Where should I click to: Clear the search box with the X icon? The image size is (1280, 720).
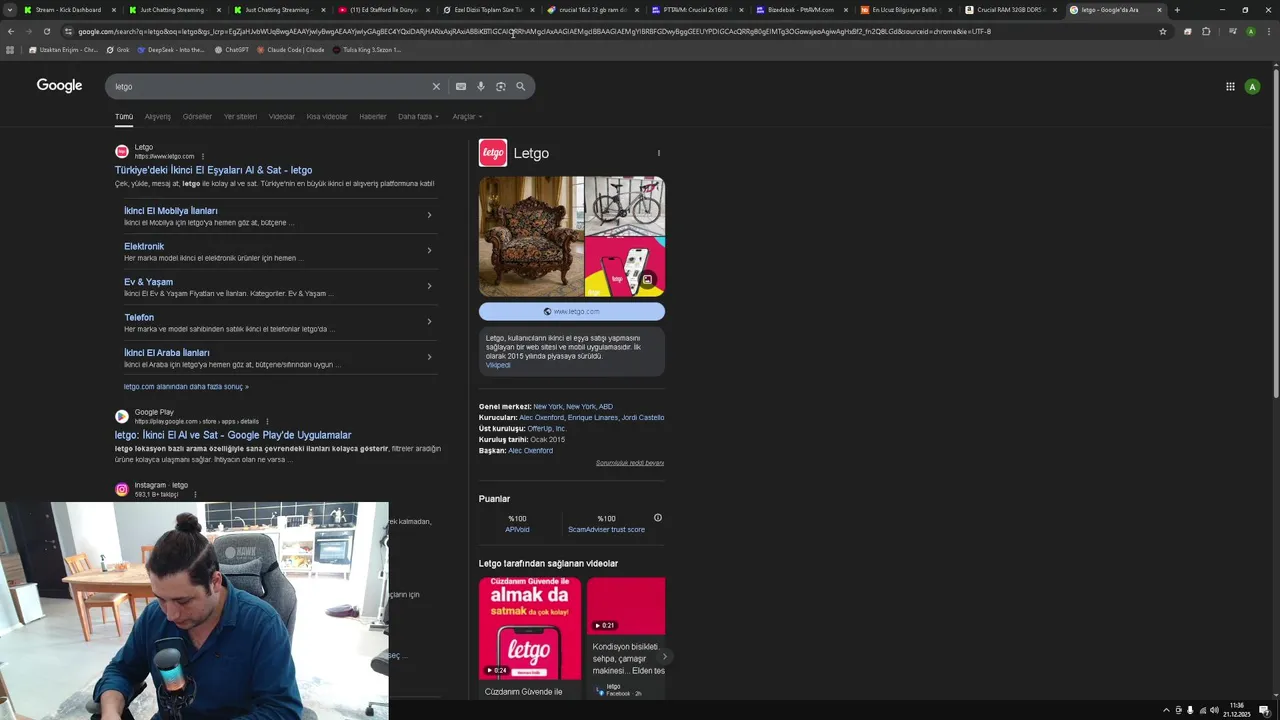[x=436, y=87]
